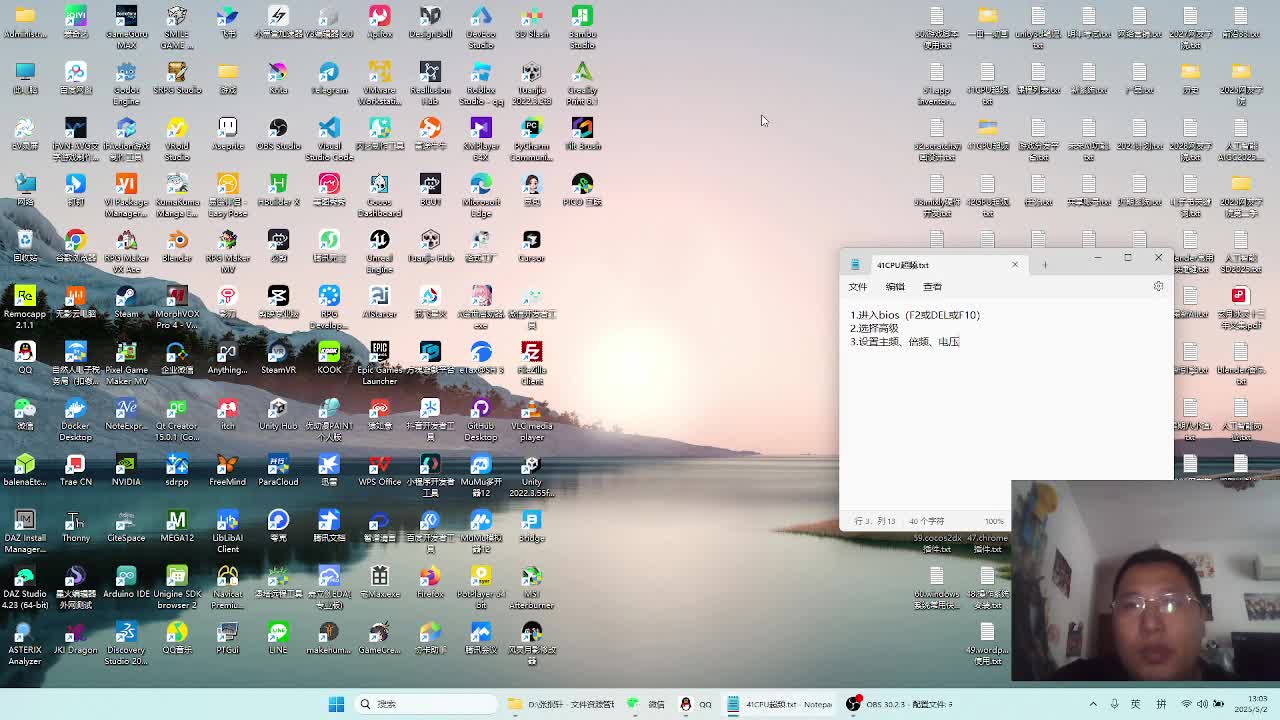Open the Firefox desktop shortcut
The width and height of the screenshot is (1280, 720).
(x=430, y=582)
